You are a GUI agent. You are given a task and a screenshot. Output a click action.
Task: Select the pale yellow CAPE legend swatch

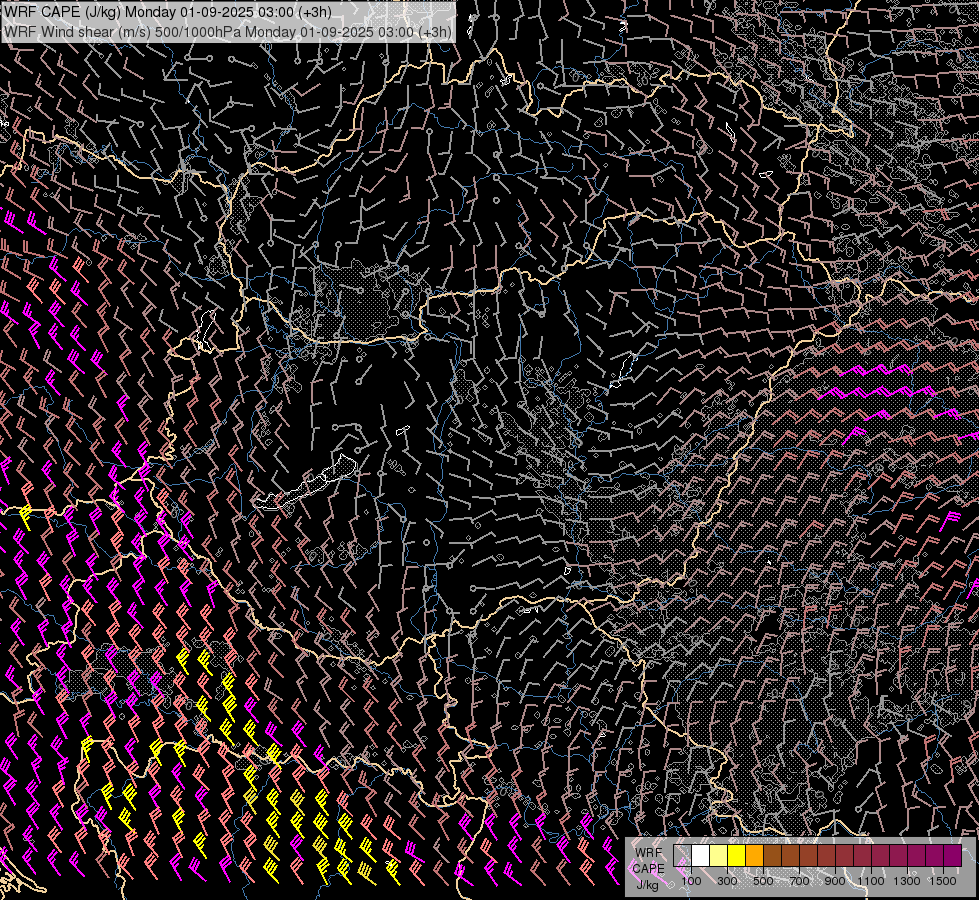click(x=719, y=856)
